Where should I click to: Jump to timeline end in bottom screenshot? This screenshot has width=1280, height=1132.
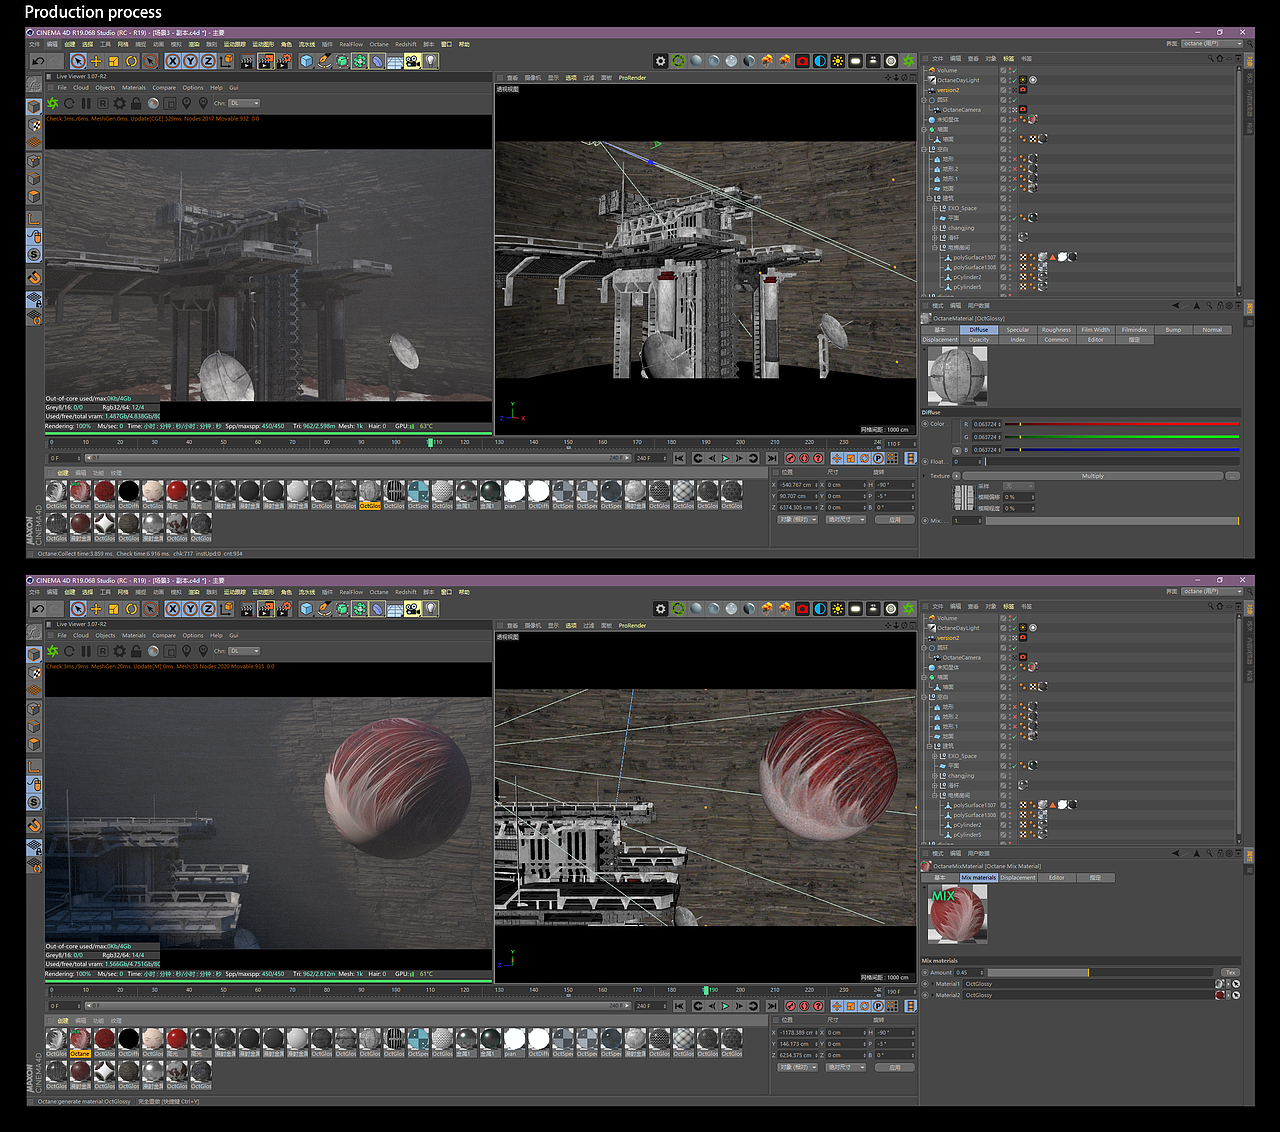point(772,1006)
